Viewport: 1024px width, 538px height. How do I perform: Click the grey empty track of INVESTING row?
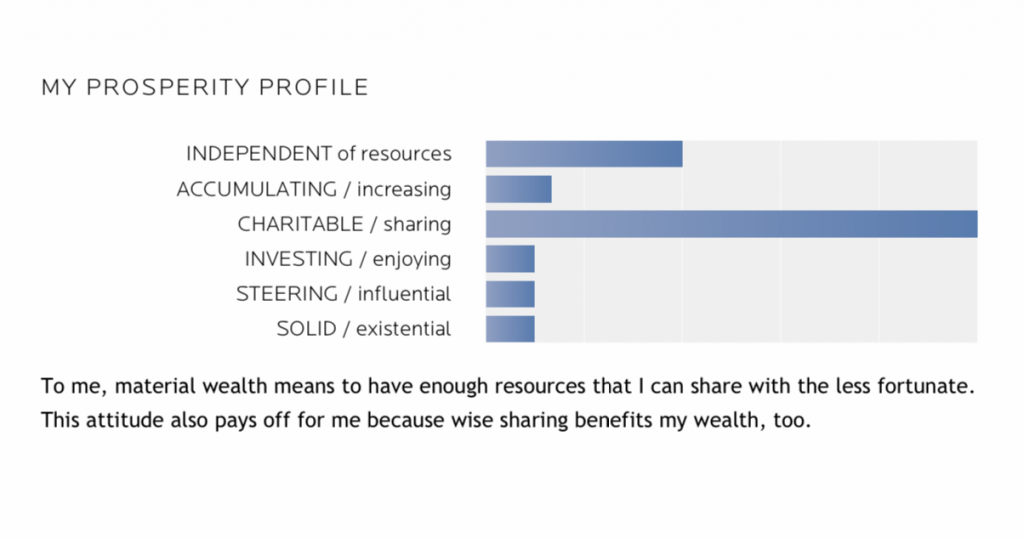tap(756, 259)
